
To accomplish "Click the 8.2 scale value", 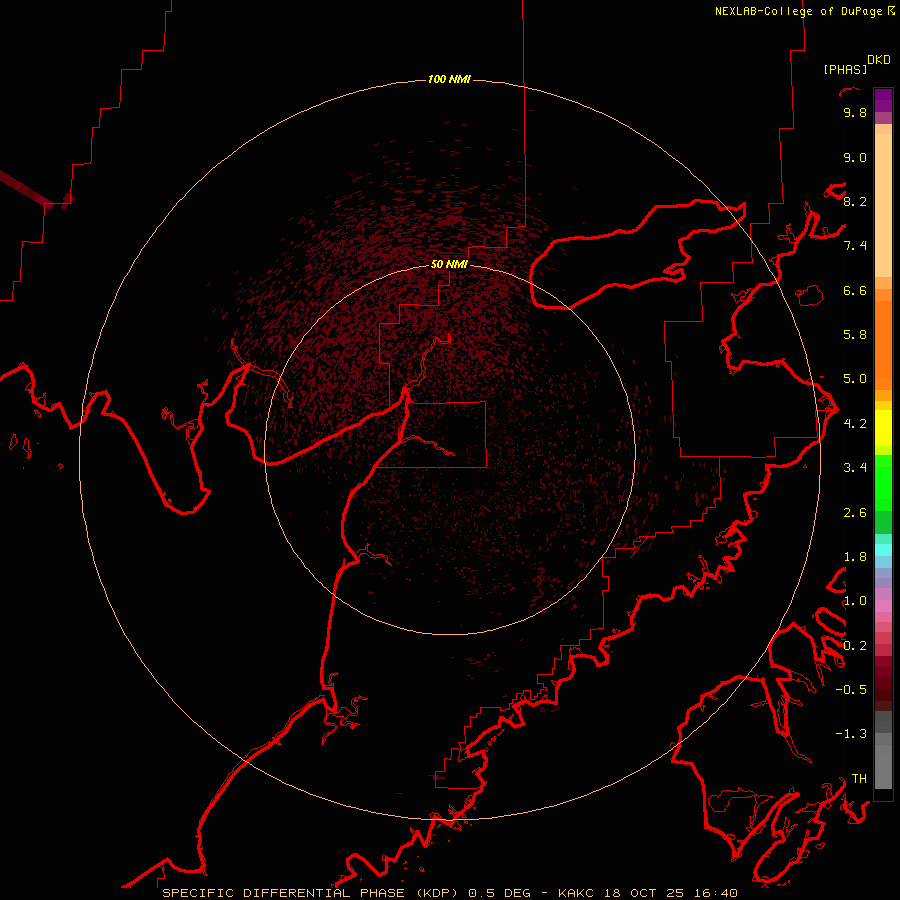I will click(855, 201).
